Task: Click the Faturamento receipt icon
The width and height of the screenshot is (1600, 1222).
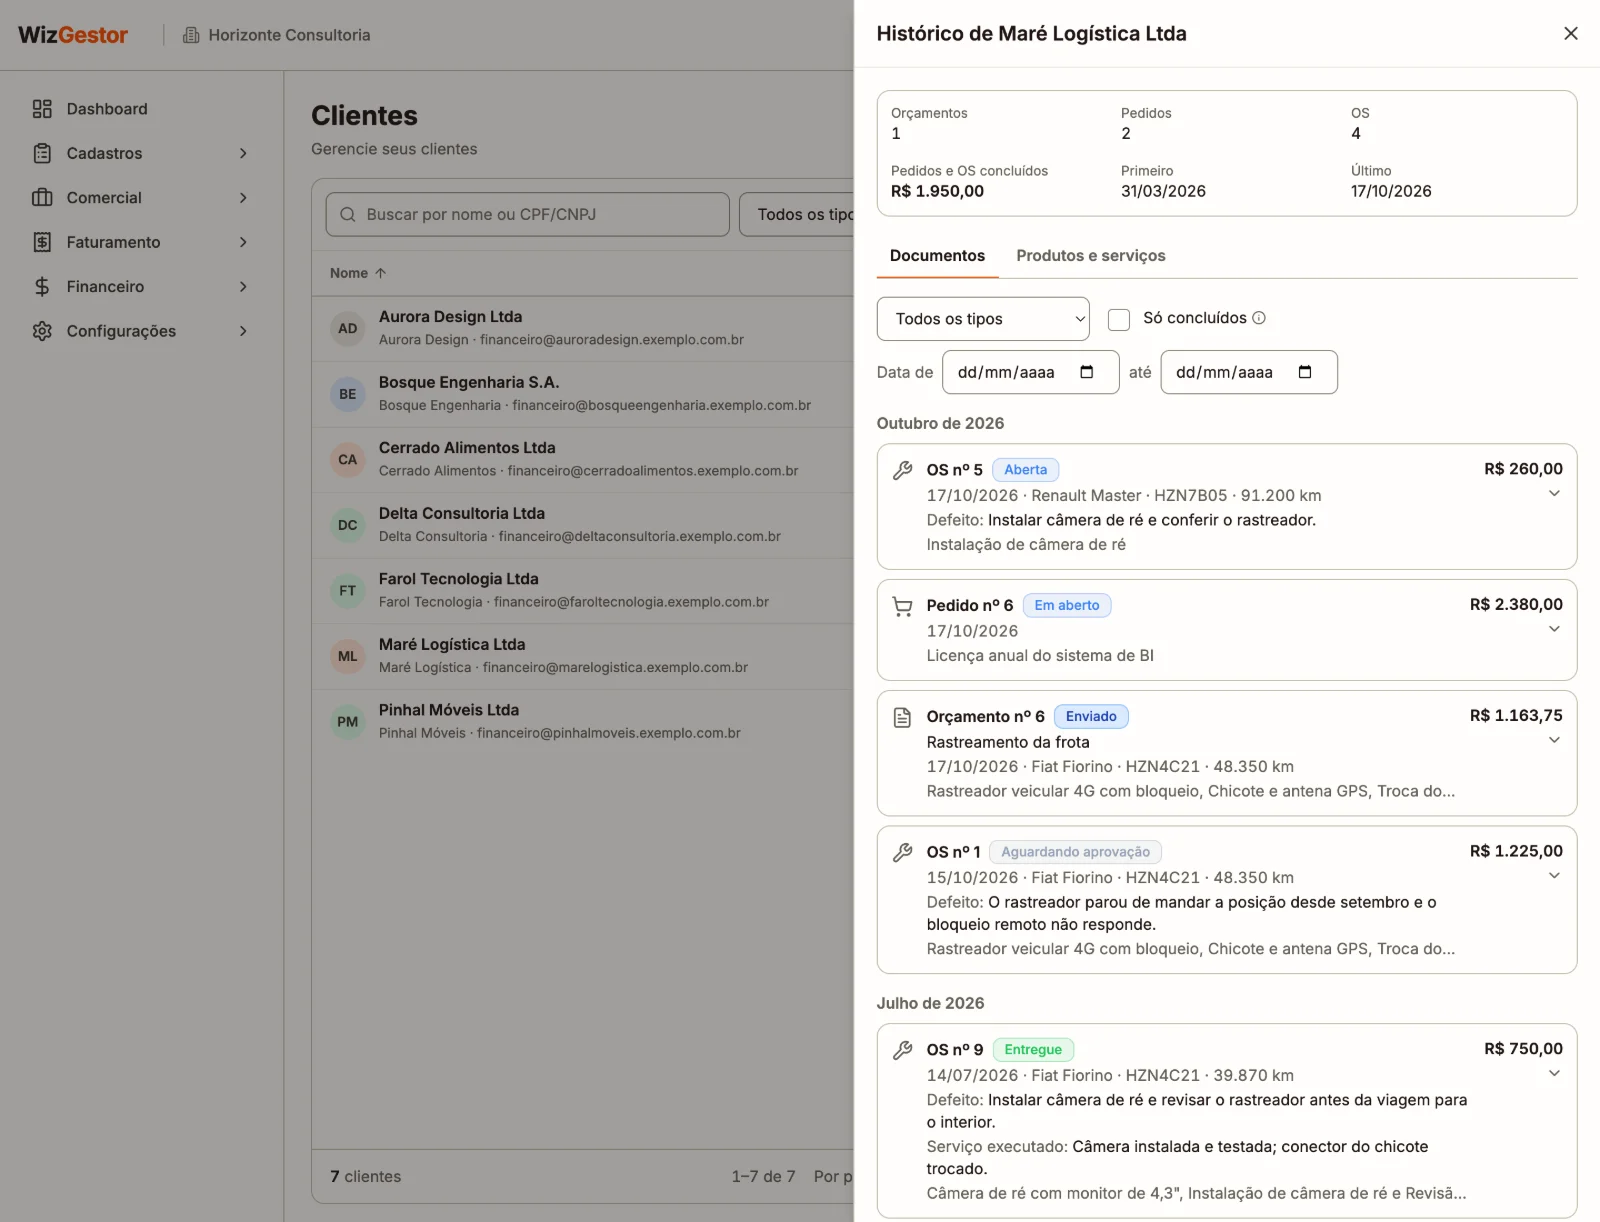Action: point(42,242)
